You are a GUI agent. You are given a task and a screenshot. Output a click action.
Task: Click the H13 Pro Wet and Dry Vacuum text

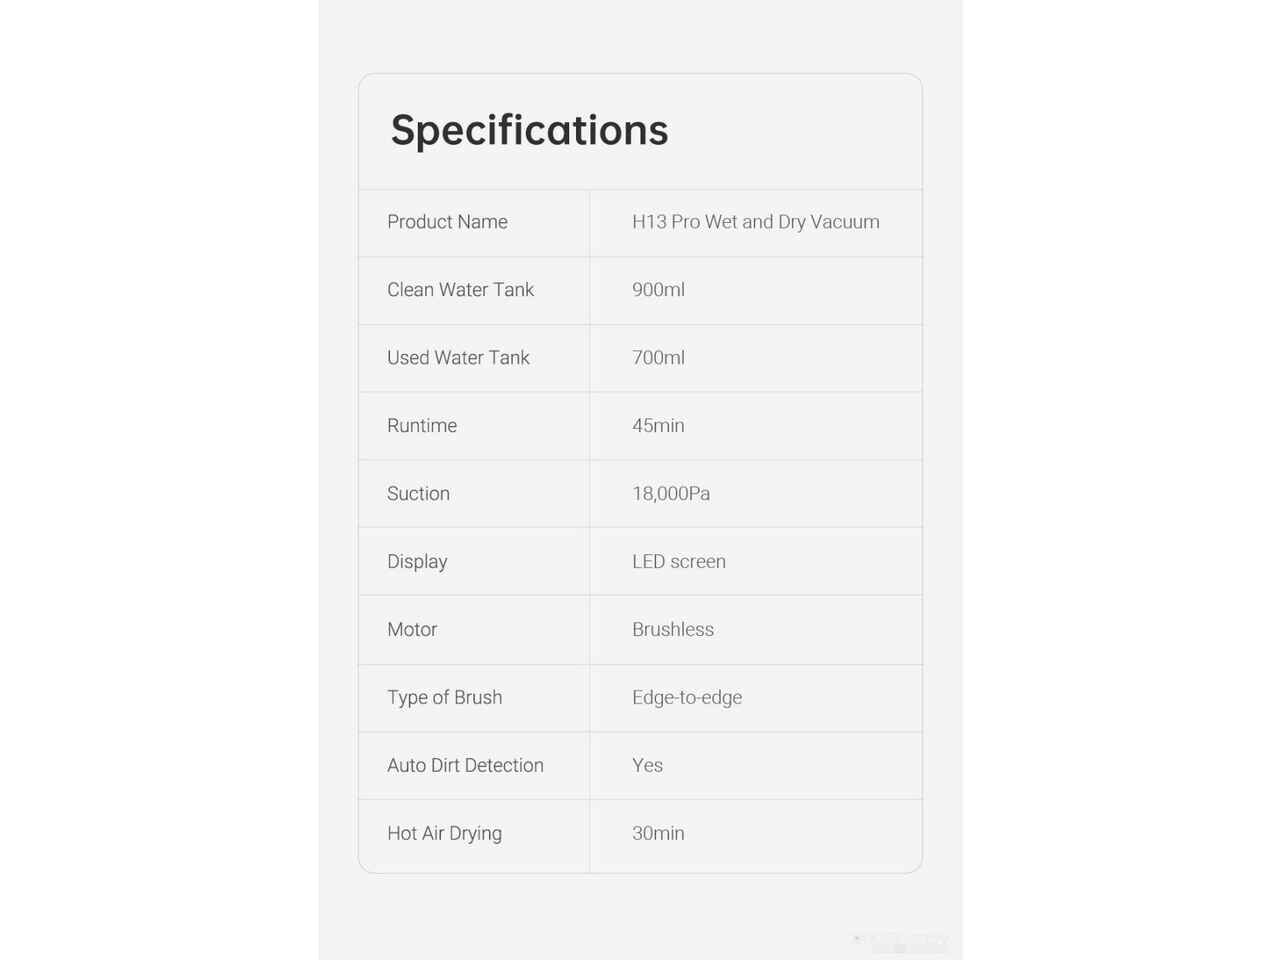755,222
